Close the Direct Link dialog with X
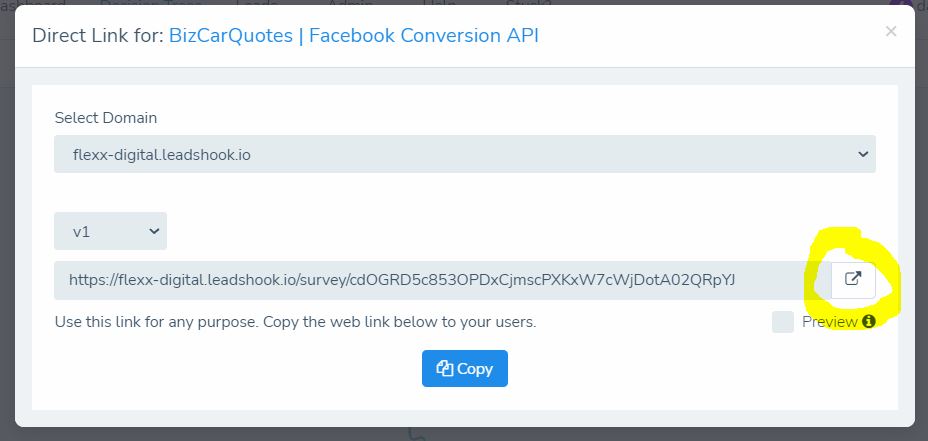 coord(891,31)
